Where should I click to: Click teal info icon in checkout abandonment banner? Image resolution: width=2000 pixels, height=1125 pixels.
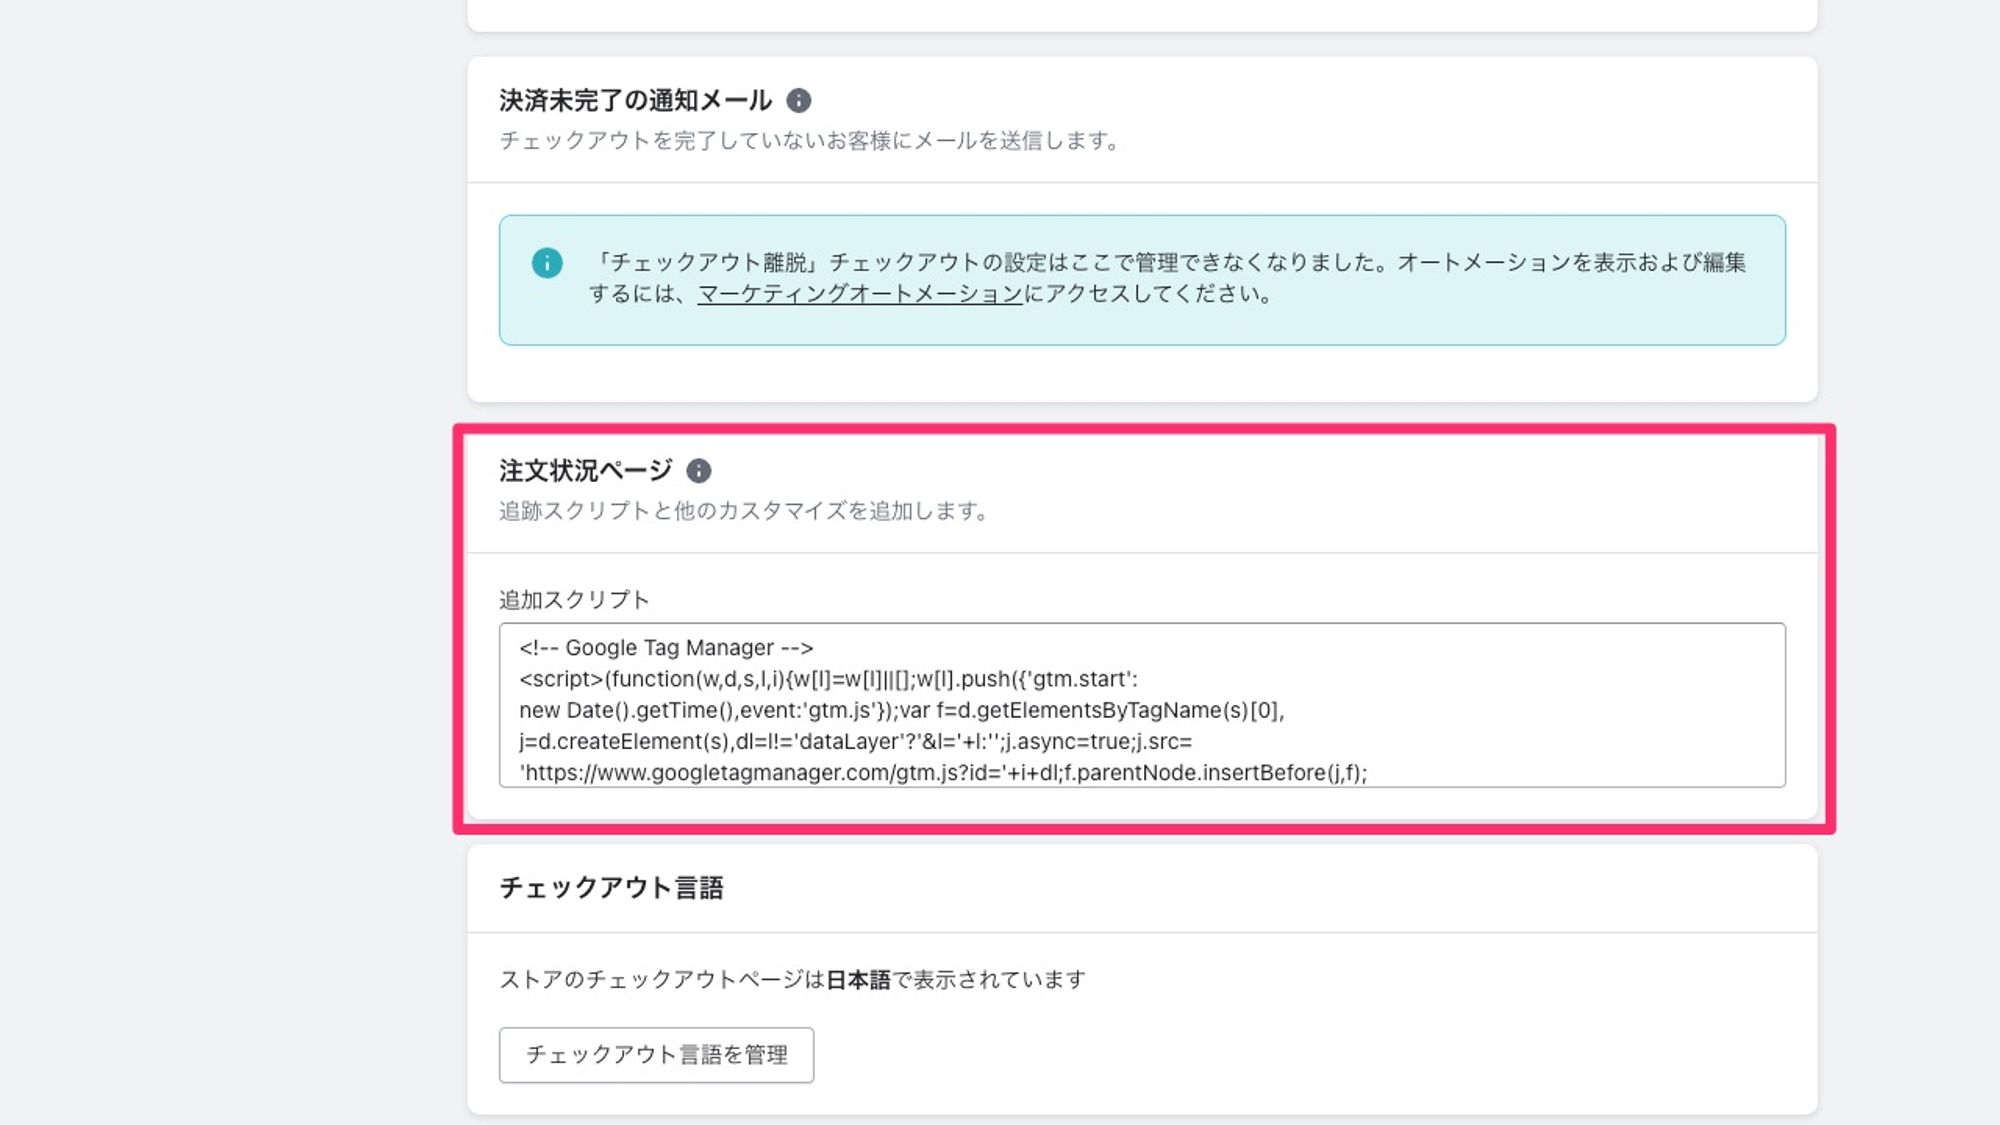(546, 263)
